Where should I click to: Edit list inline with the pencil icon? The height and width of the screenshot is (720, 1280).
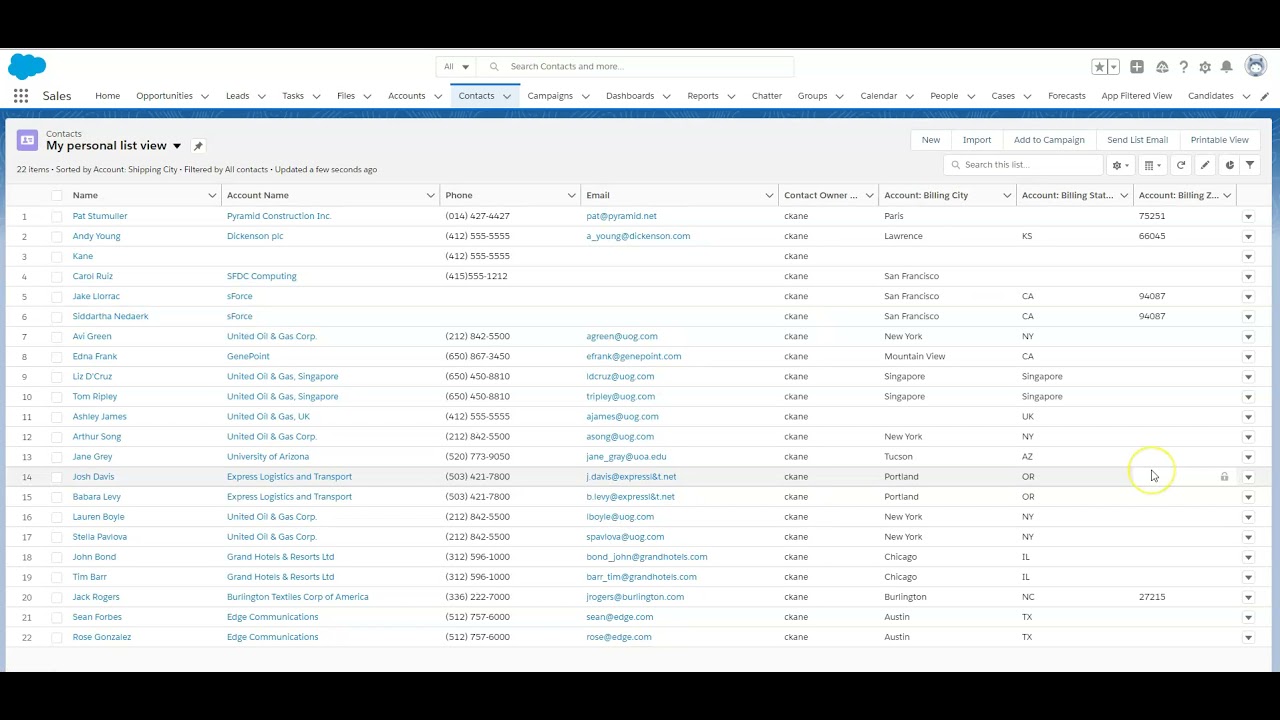click(x=1205, y=165)
